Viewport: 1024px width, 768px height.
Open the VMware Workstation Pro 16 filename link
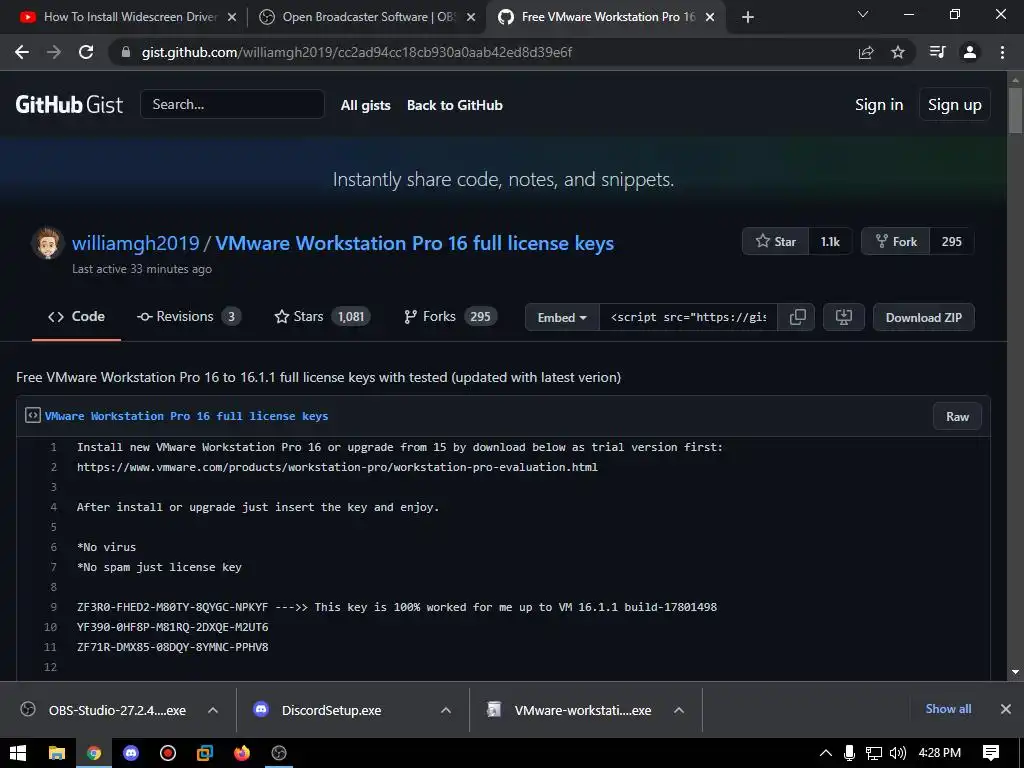click(187, 416)
